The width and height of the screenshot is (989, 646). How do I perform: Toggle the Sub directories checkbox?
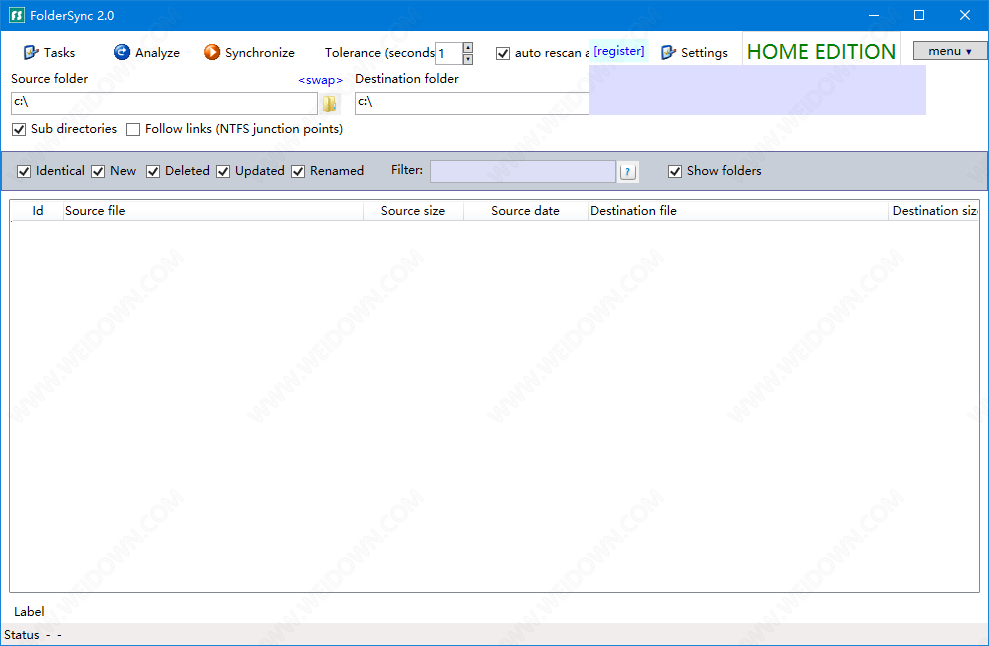click(x=19, y=129)
